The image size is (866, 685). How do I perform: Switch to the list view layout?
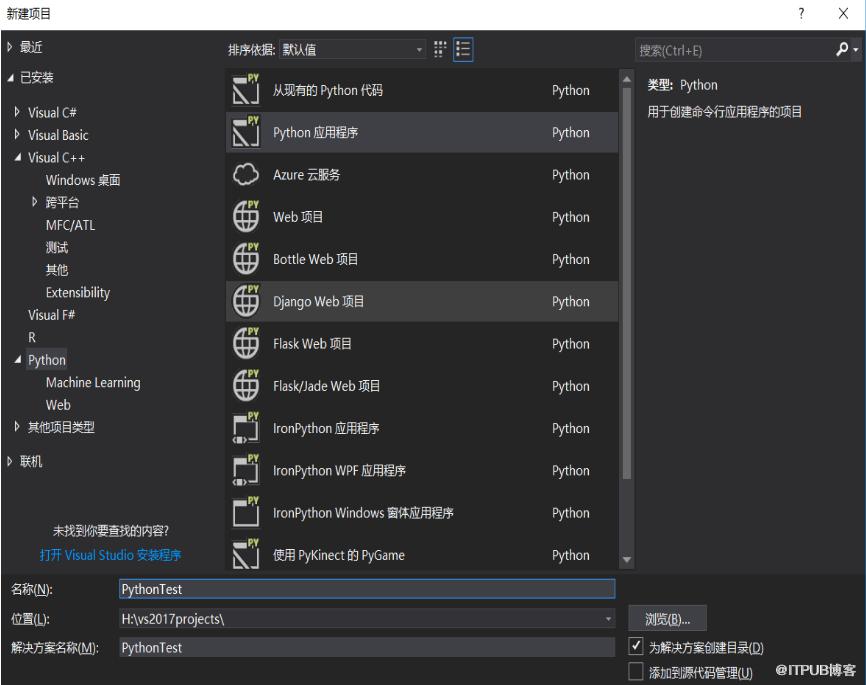463,50
